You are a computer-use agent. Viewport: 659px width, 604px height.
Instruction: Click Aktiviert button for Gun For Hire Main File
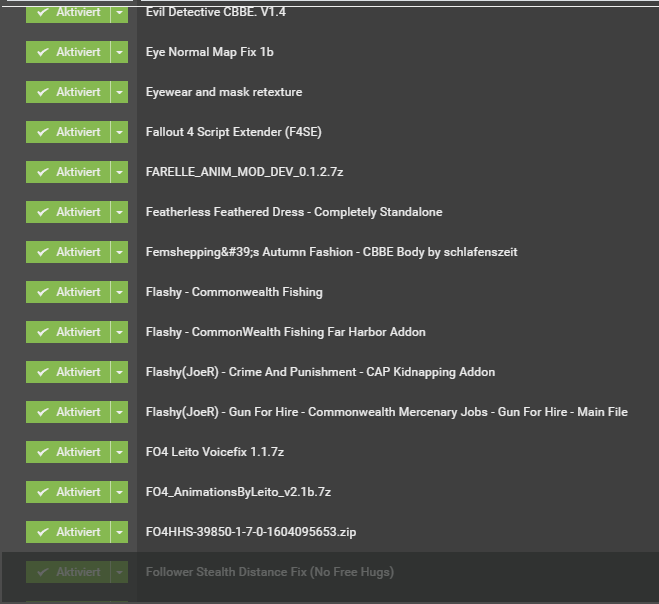click(68, 412)
